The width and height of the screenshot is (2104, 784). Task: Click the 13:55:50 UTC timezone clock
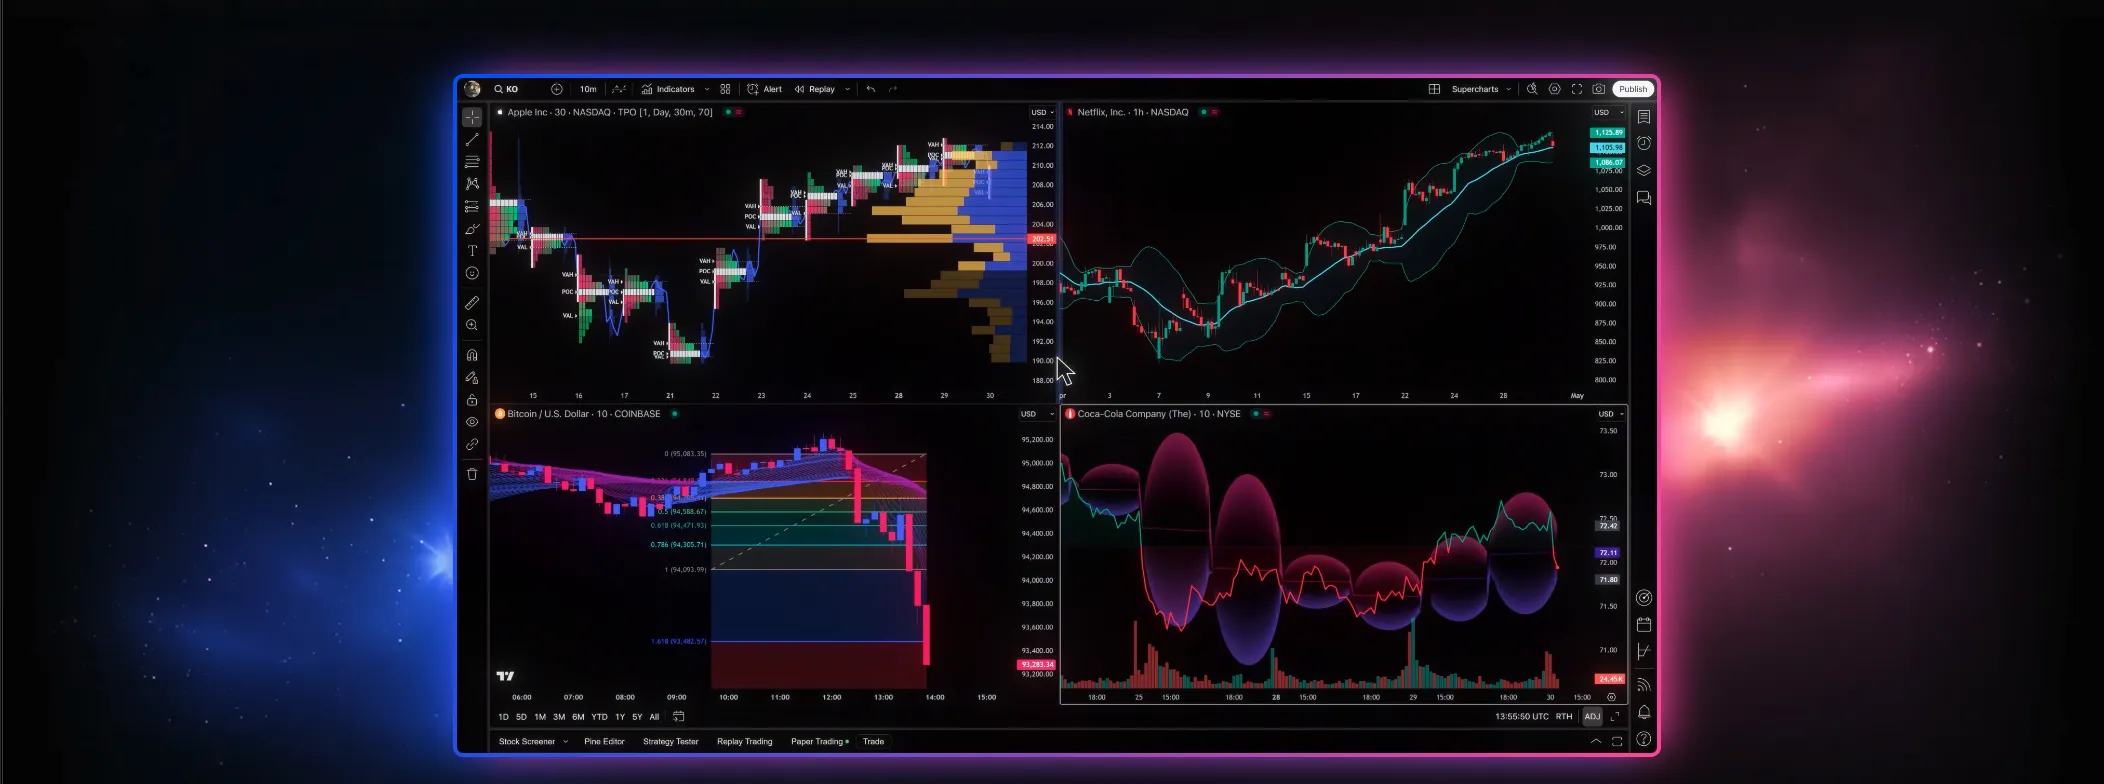(1521, 716)
